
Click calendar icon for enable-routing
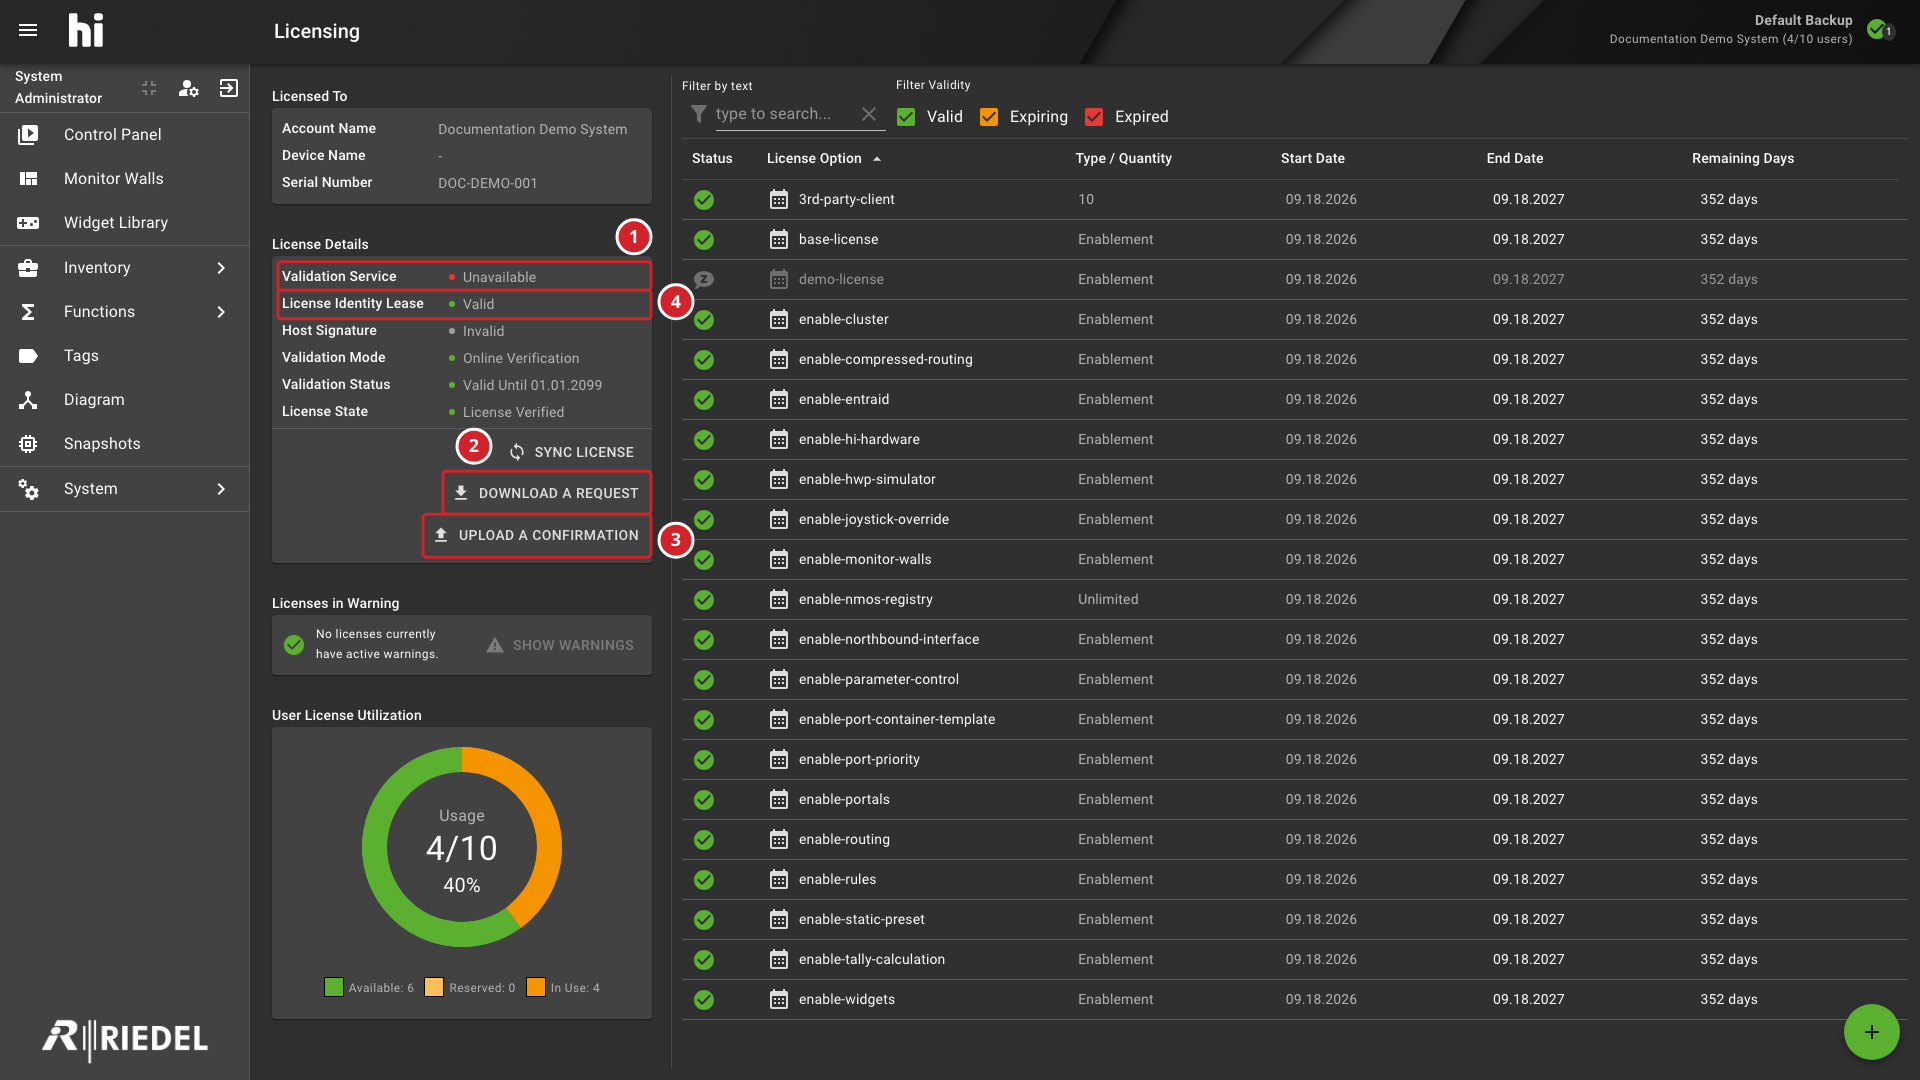click(779, 839)
